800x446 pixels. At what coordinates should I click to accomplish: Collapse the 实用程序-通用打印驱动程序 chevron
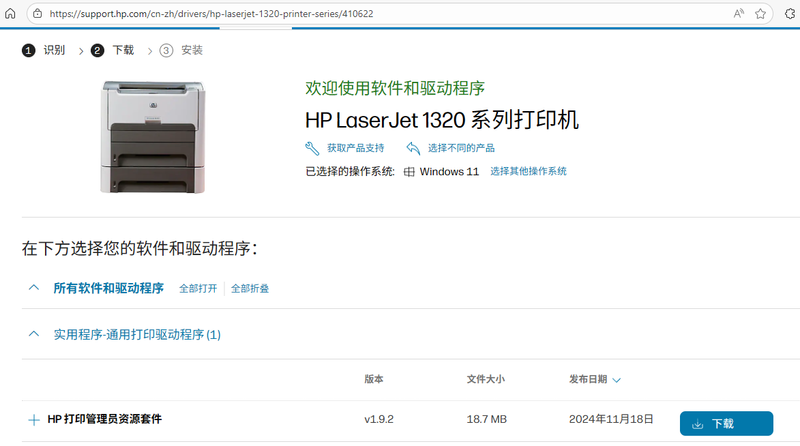(x=33, y=334)
